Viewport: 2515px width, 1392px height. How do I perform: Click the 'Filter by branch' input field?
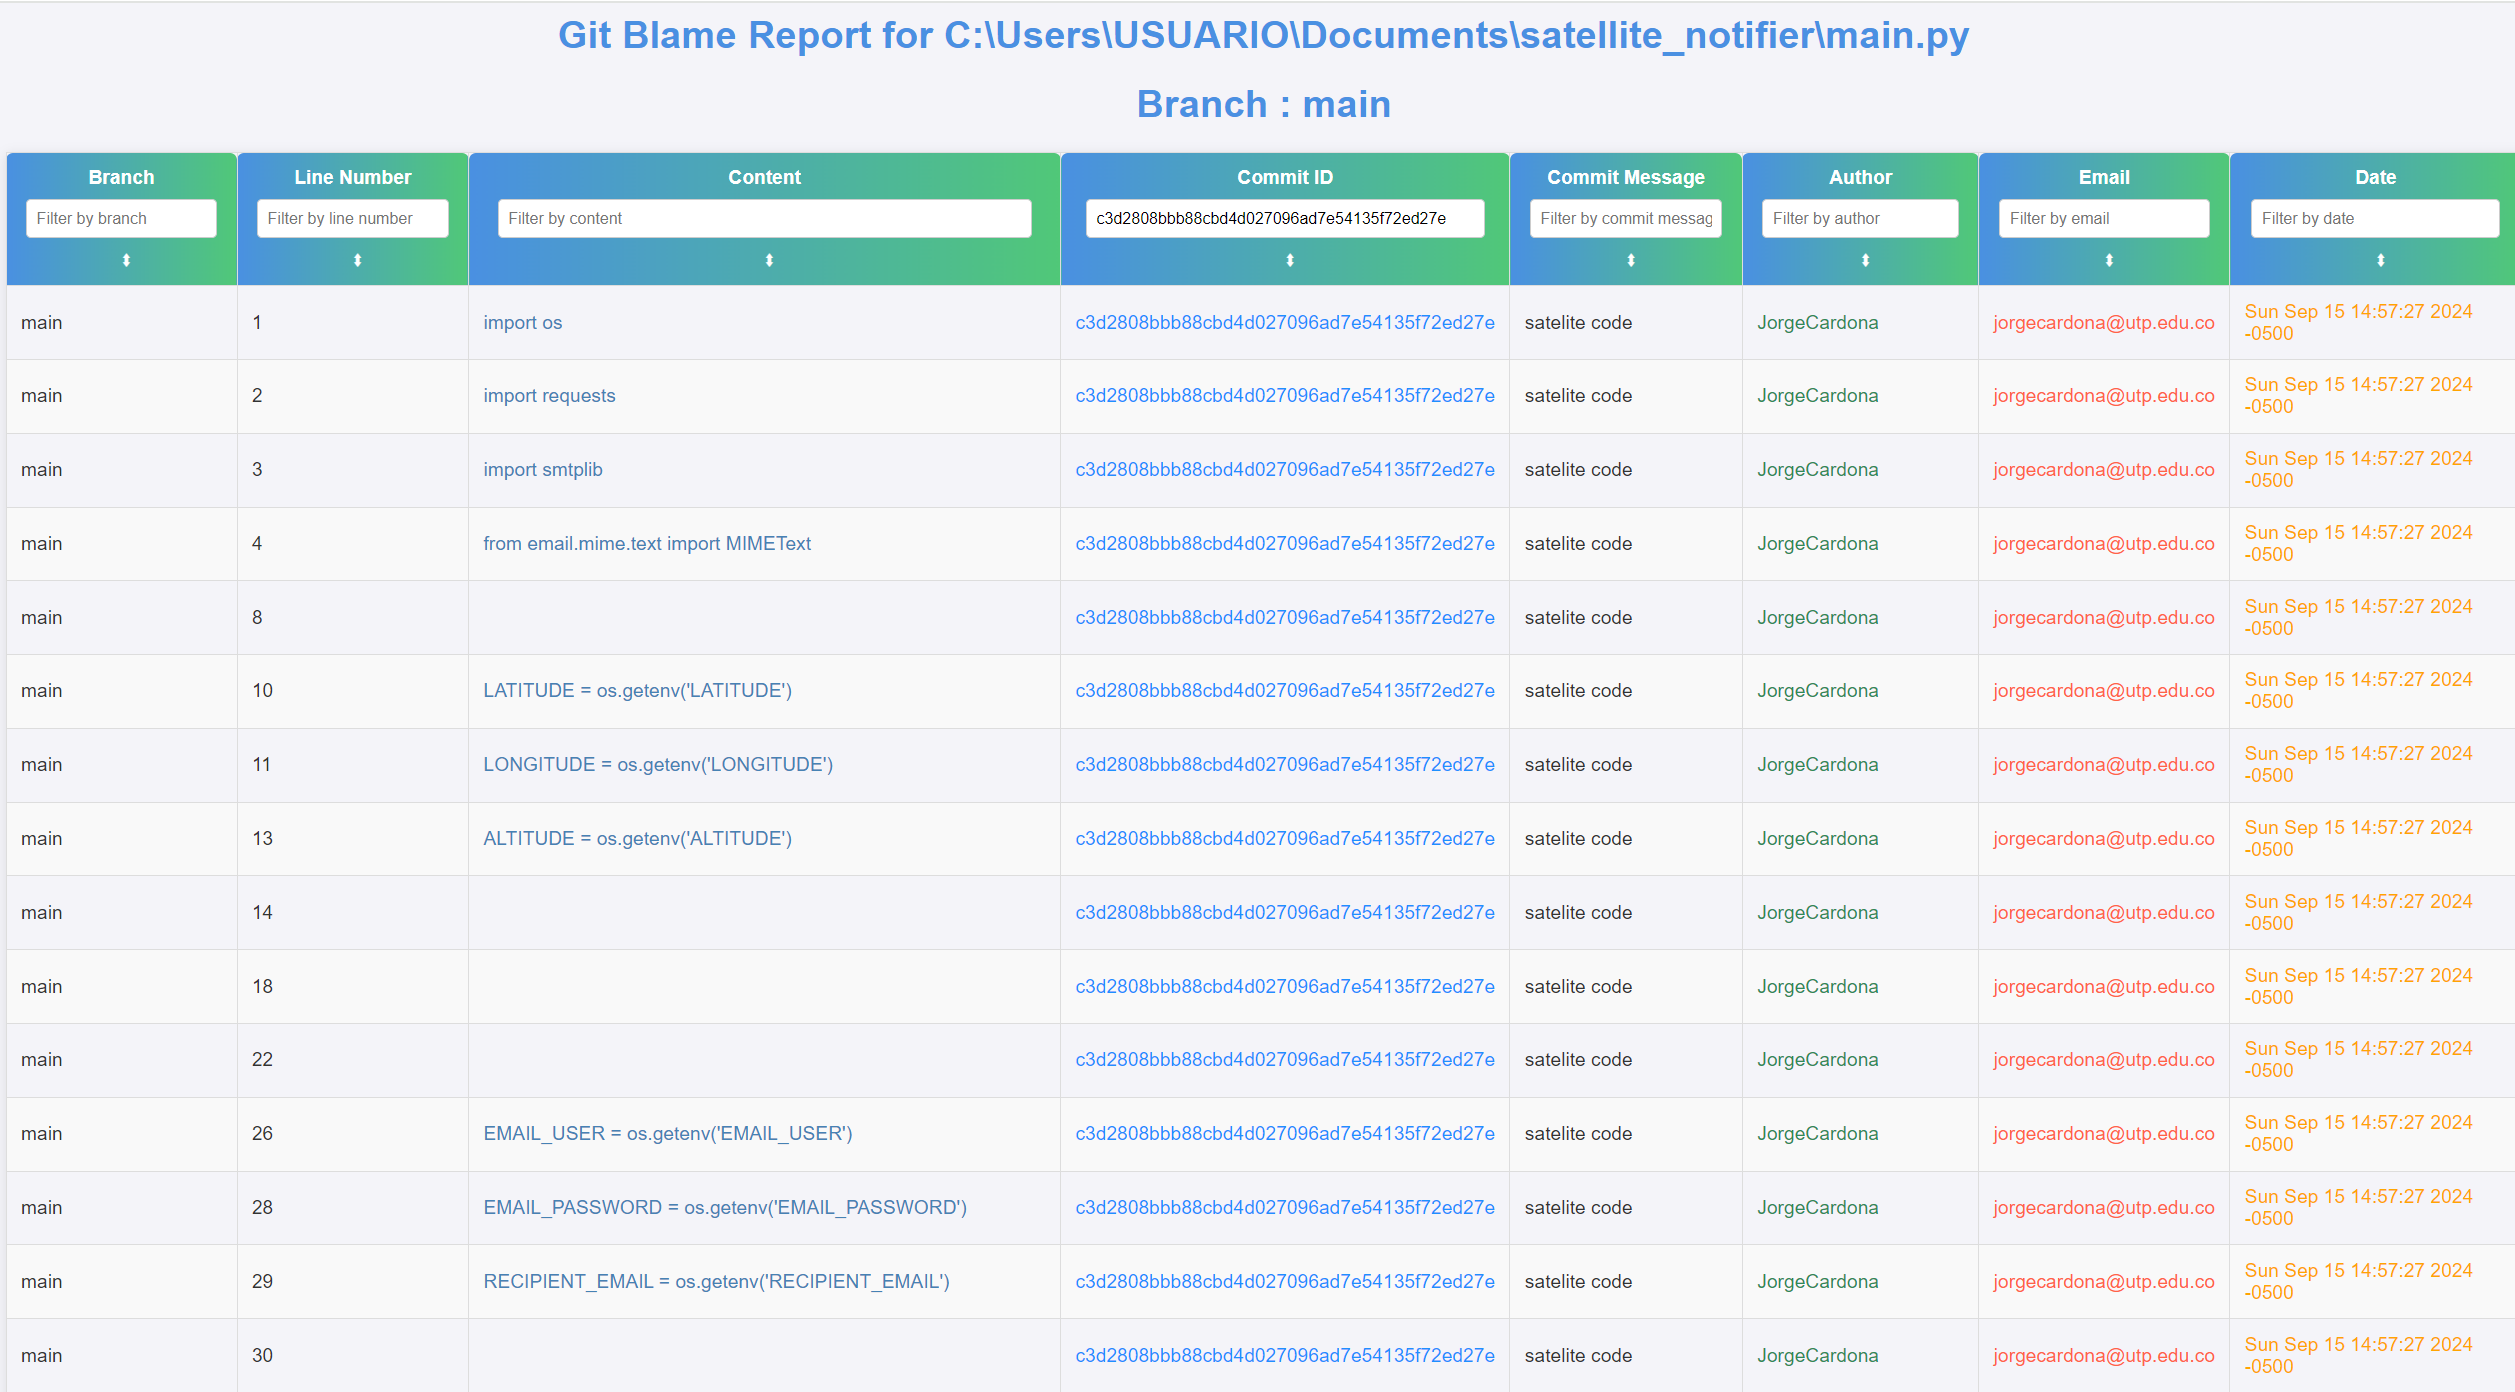[121, 218]
